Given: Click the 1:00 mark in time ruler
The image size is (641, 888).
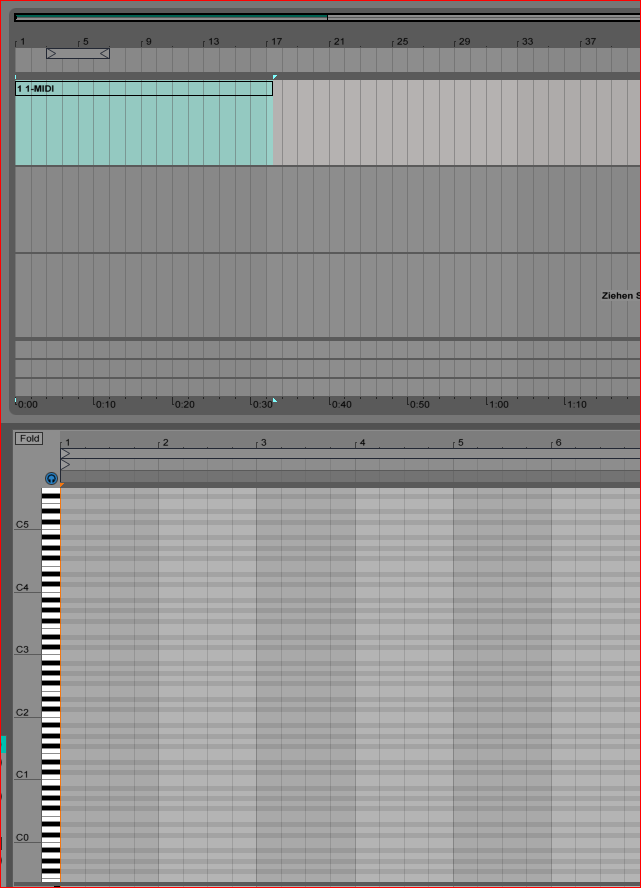Looking at the screenshot, I should pos(498,404).
